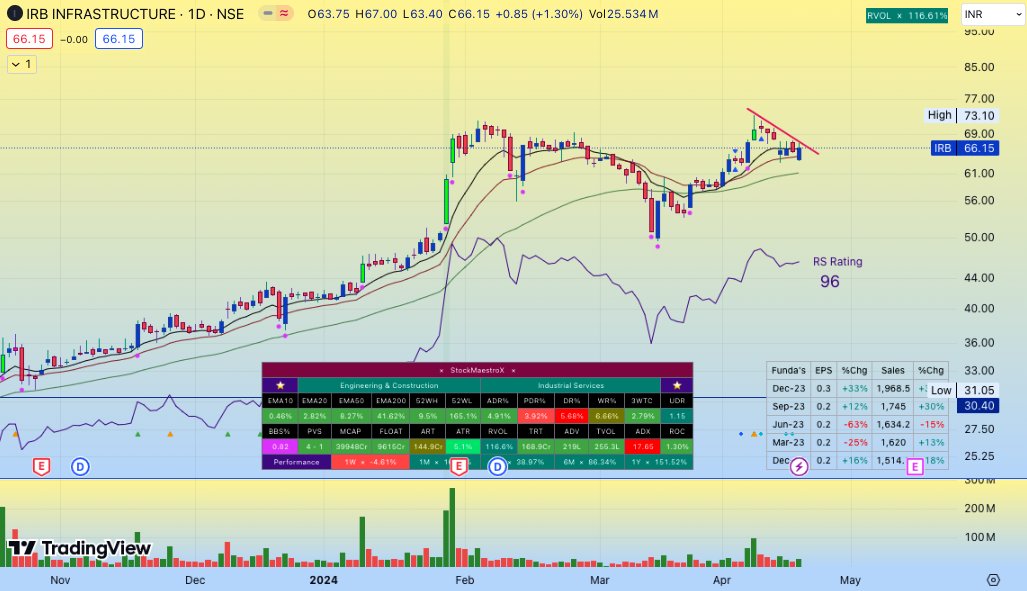
Task: Click the ≈ approximate-price icon beside the symbol title
Action: tap(285, 14)
